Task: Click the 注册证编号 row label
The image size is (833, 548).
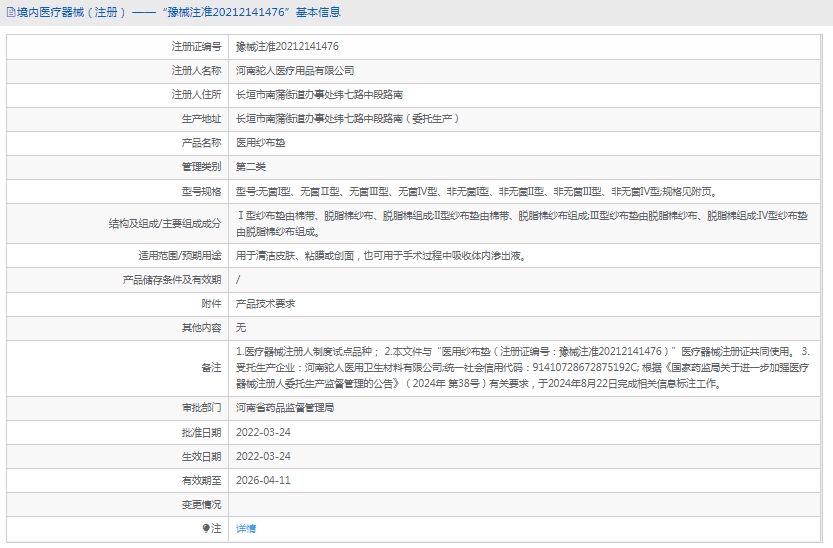Action: tap(196, 46)
